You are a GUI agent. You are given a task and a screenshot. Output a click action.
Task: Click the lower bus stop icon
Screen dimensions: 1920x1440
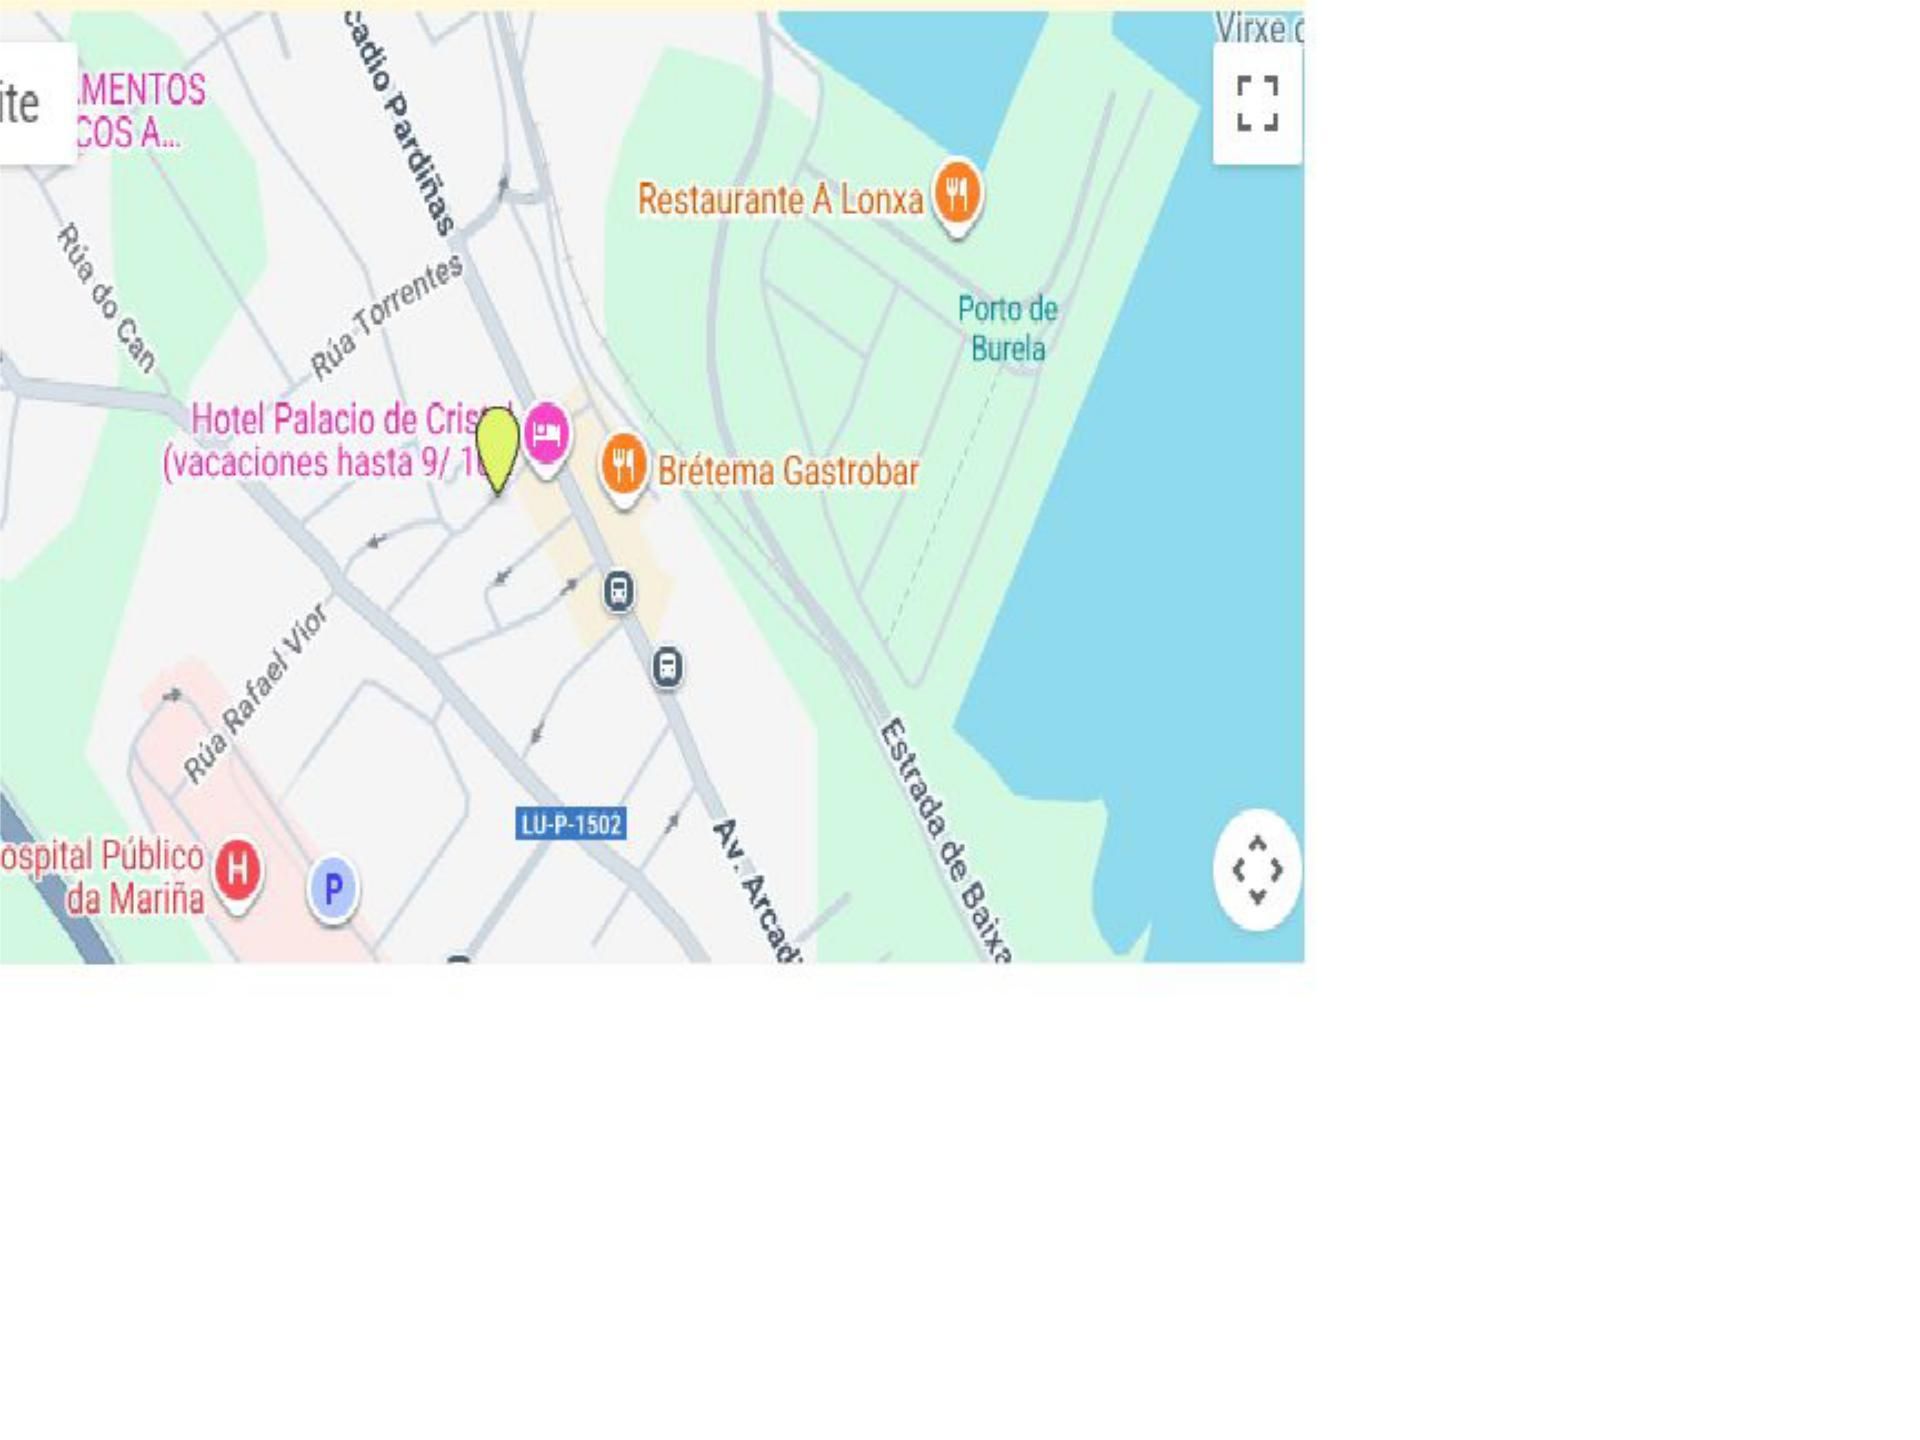click(x=668, y=666)
